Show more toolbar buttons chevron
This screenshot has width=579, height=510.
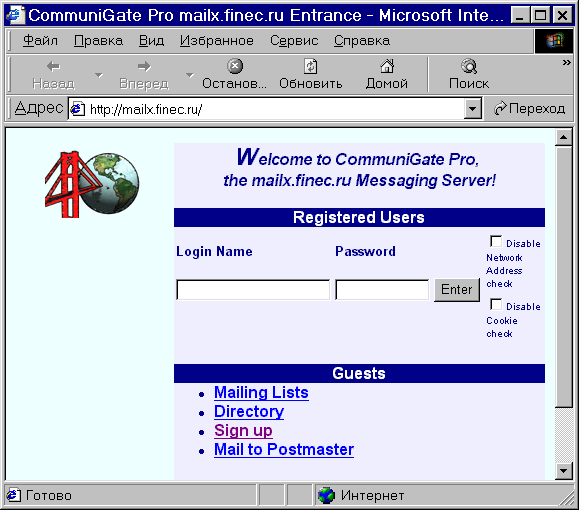pos(566,63)
